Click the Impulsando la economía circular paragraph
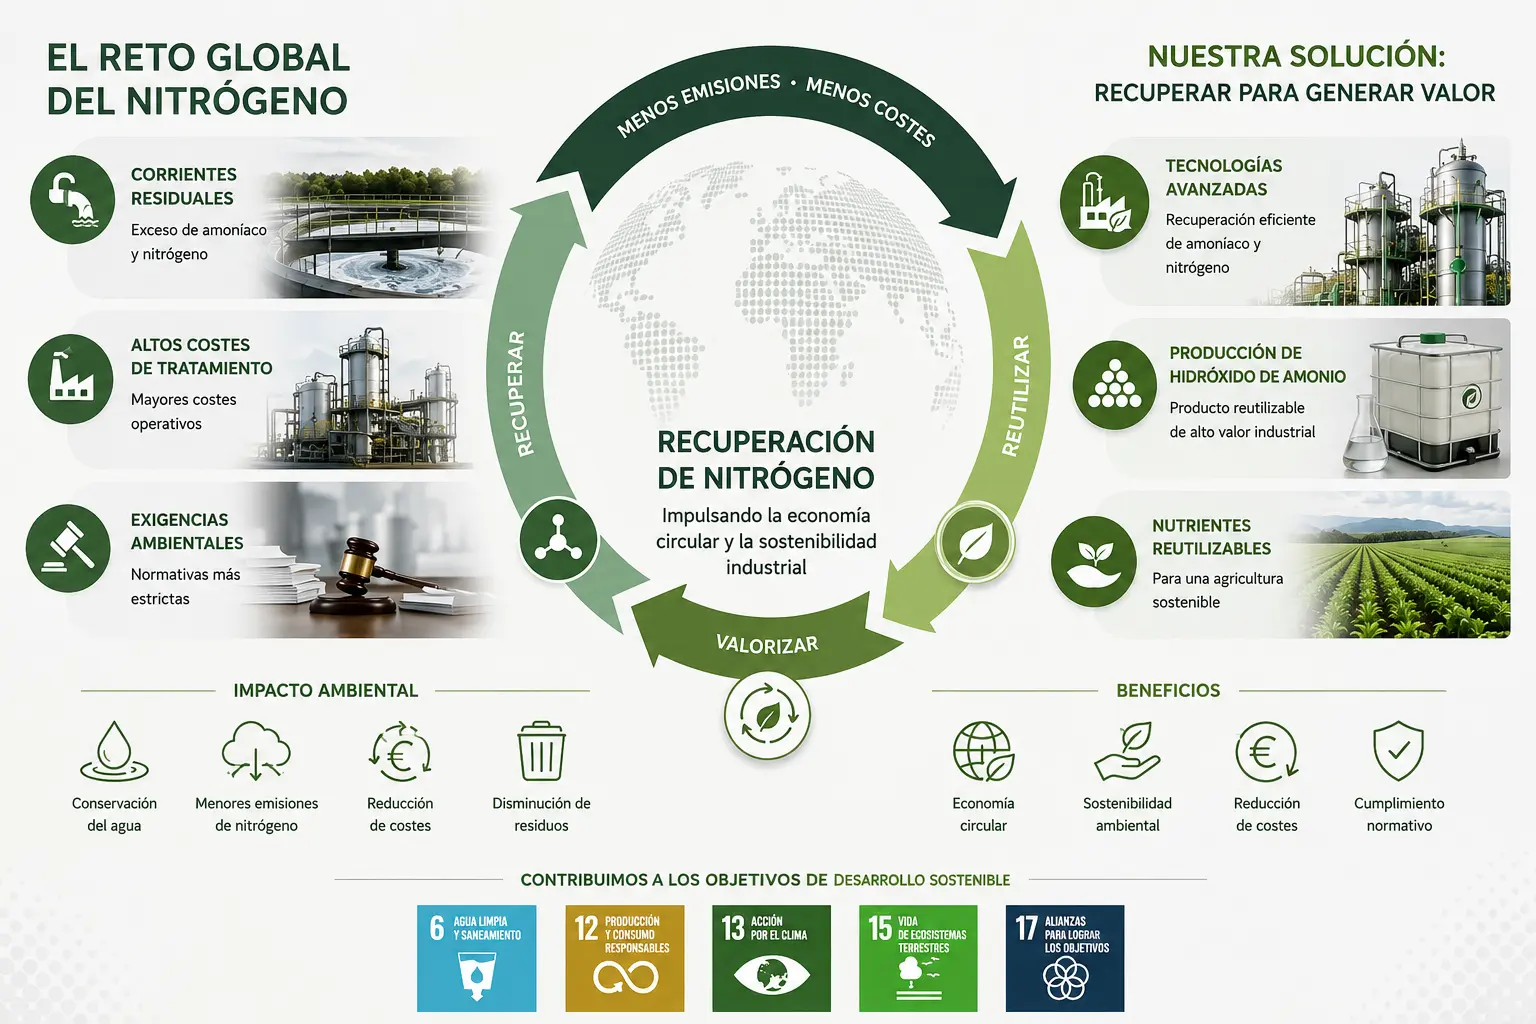The image size is (1536, 1024). coord(766,541)
